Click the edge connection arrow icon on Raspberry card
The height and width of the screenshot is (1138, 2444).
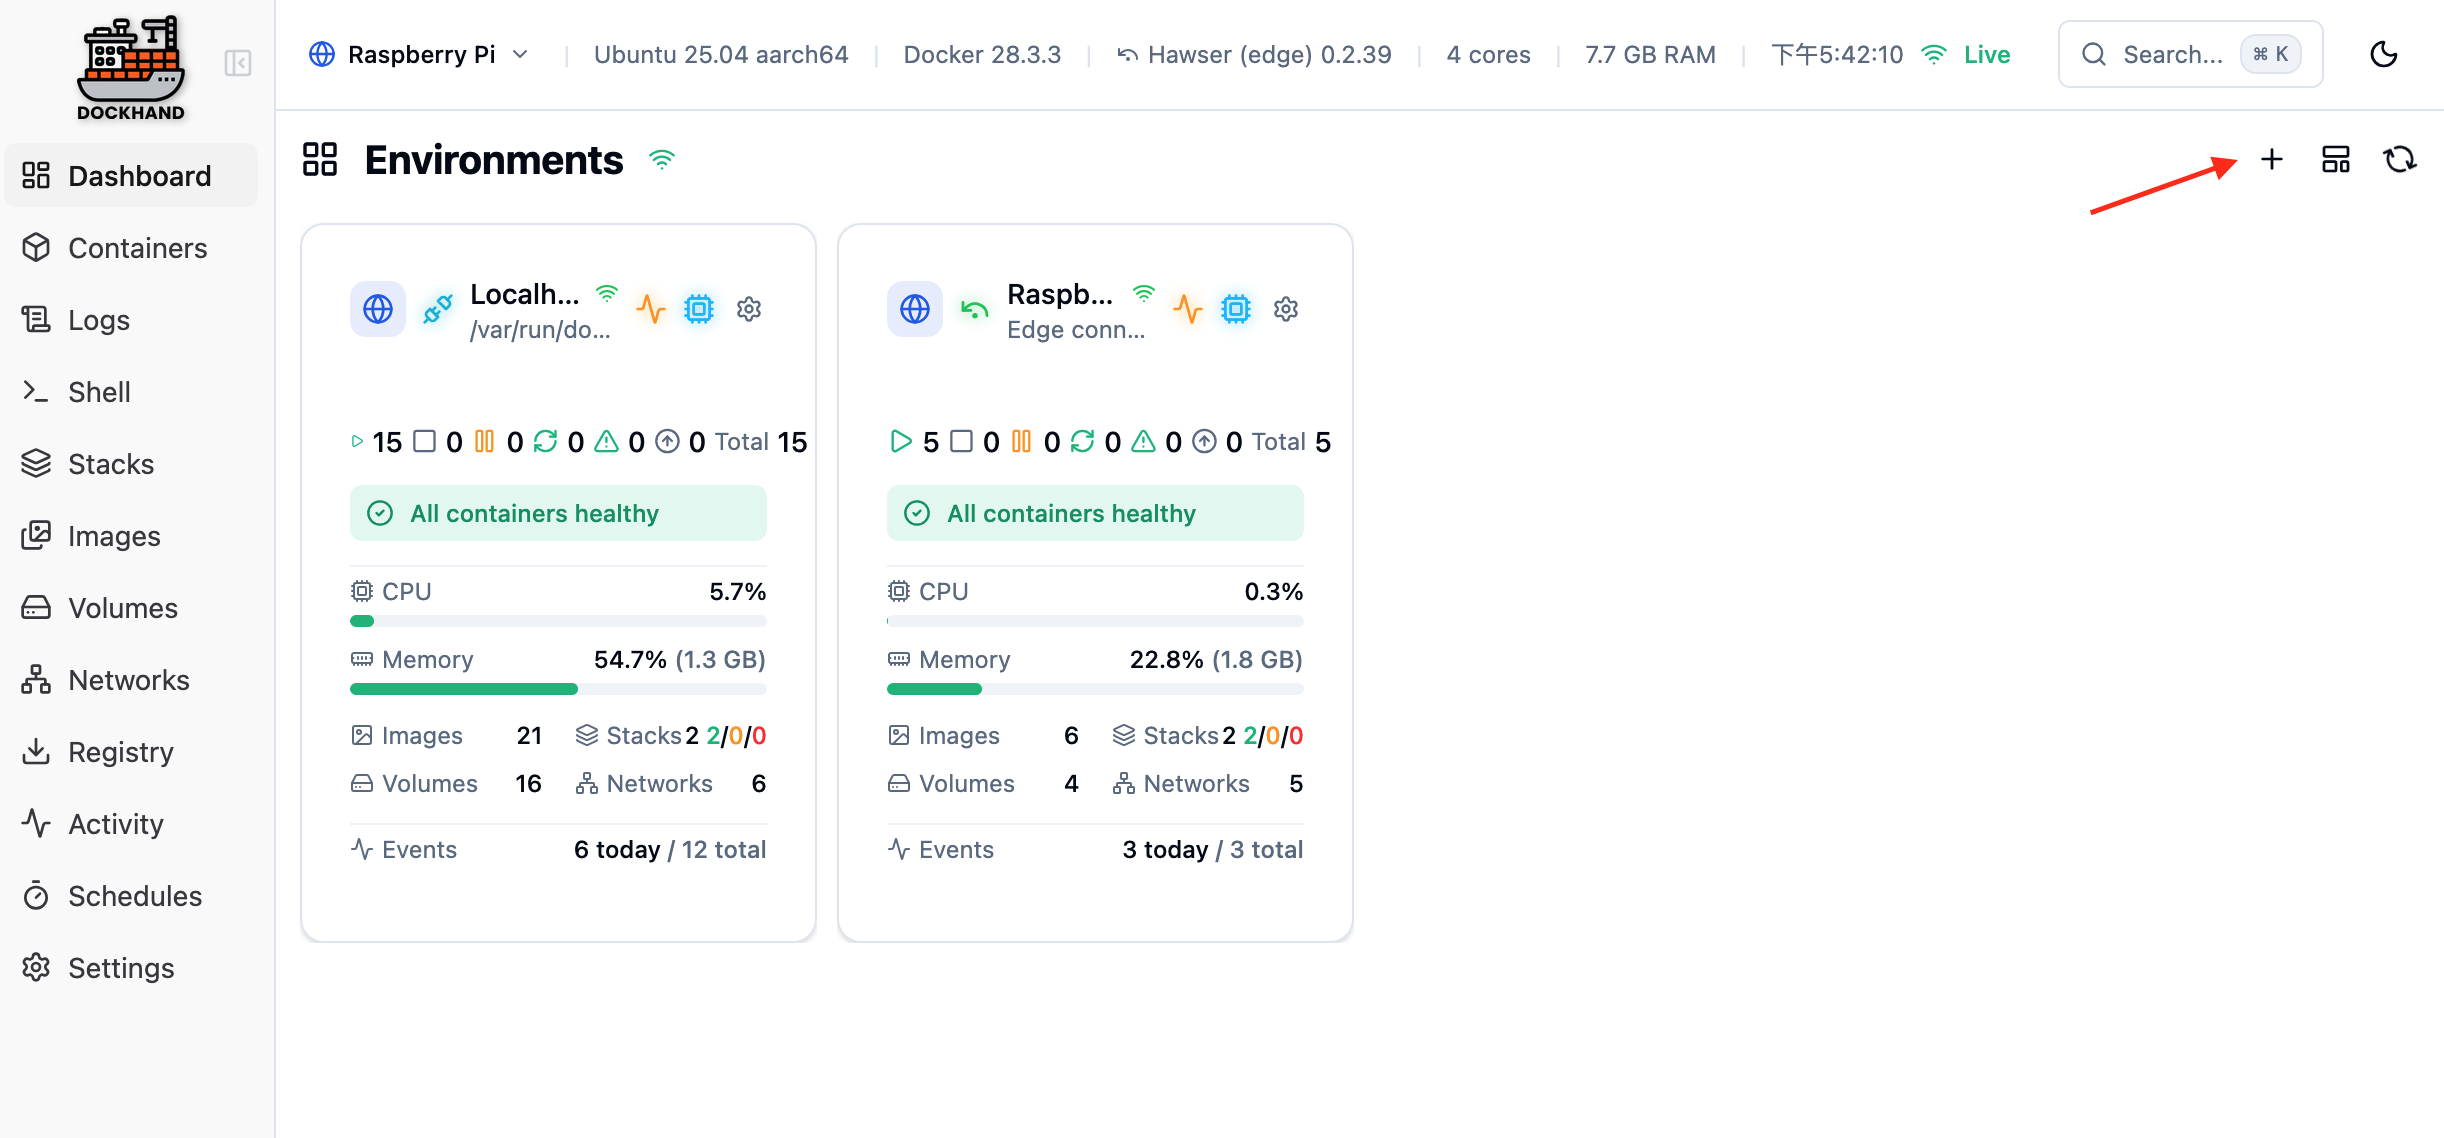point(973,309)
